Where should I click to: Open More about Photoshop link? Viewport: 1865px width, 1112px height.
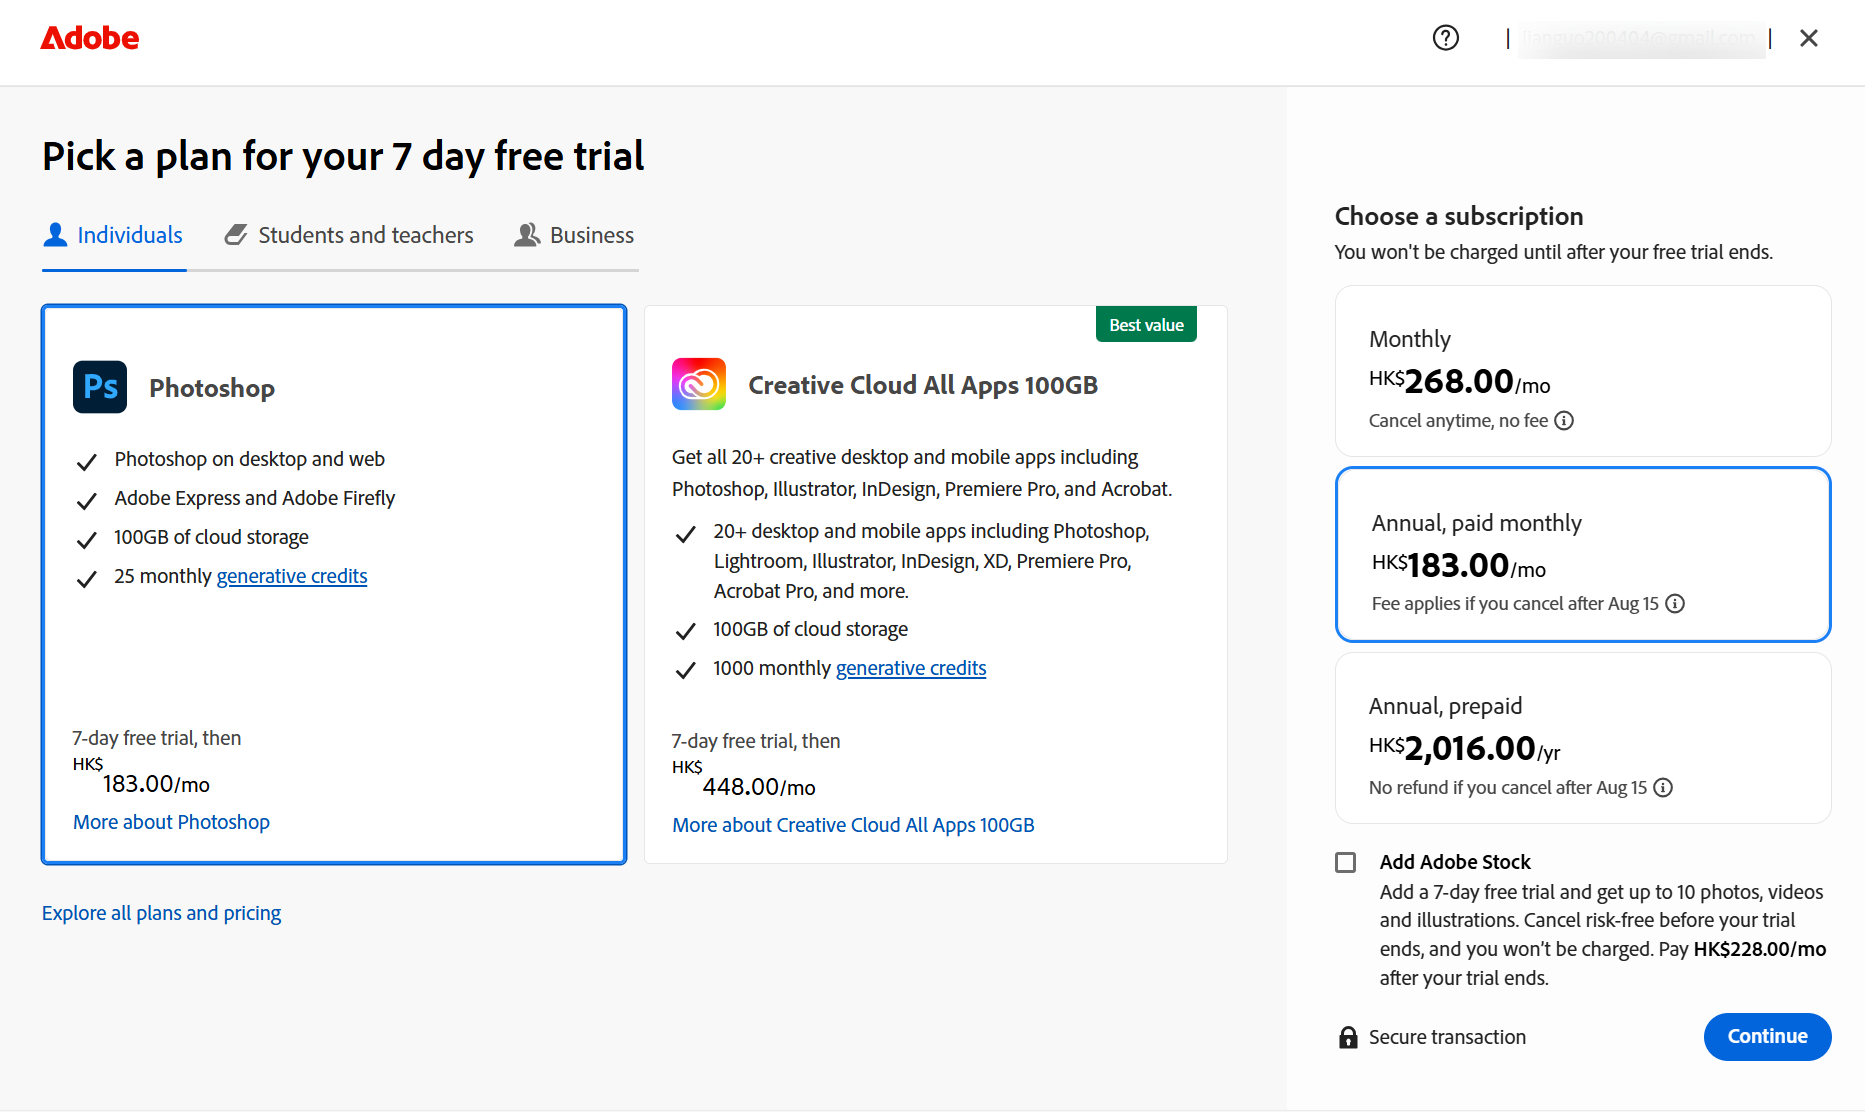pos(171,822)
